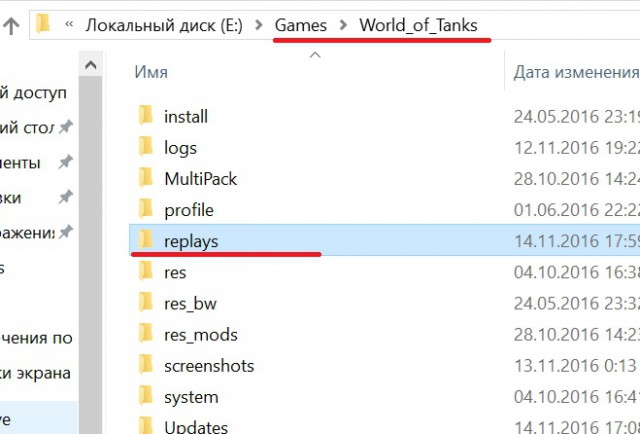Click res_bw date 24.05.2016 23:32
Screen dimensions: 640x434
click(576, 304)
